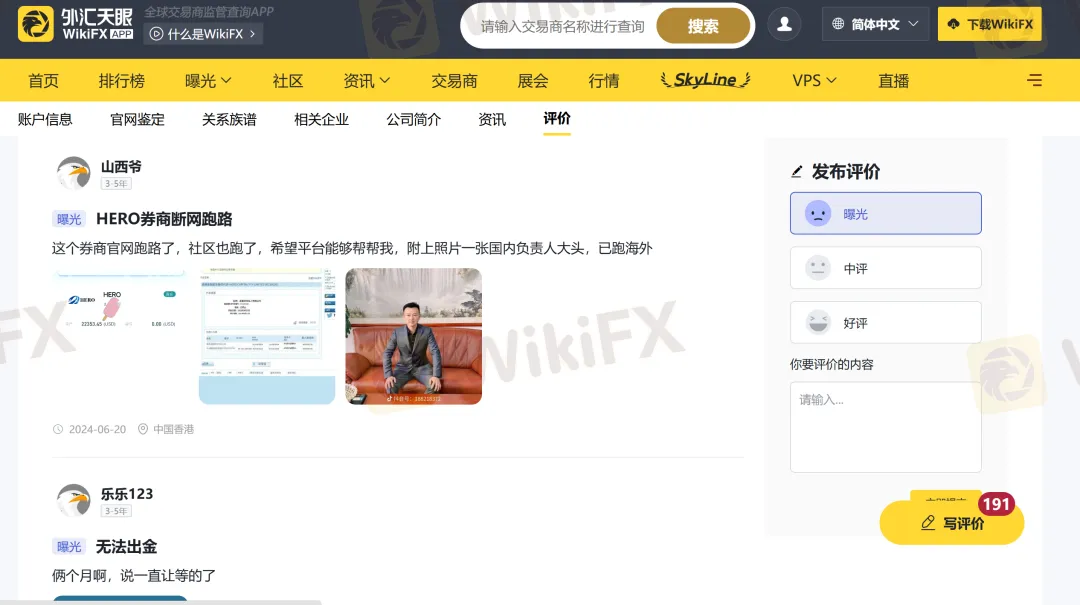This screenshot has height=605, width=1080.
Task: Click the 写评价 floating button
Action: pos(952,523)
